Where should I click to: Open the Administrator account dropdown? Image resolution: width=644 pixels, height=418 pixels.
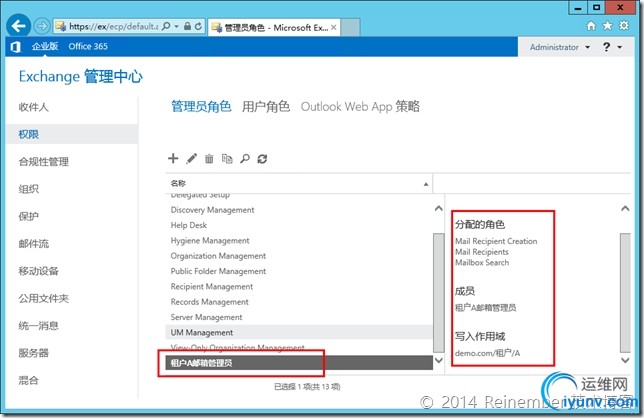pyautogui.click(x=560, y=47)
